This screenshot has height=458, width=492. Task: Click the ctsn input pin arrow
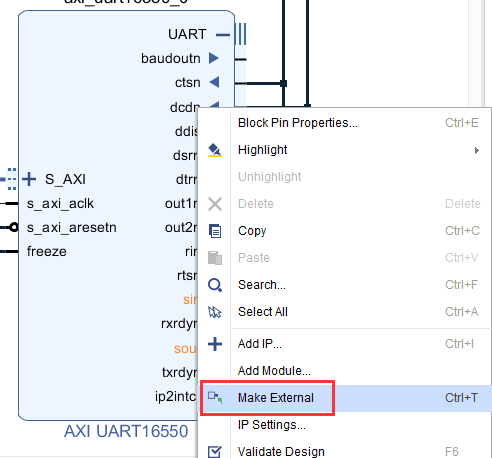coord(214,82)
